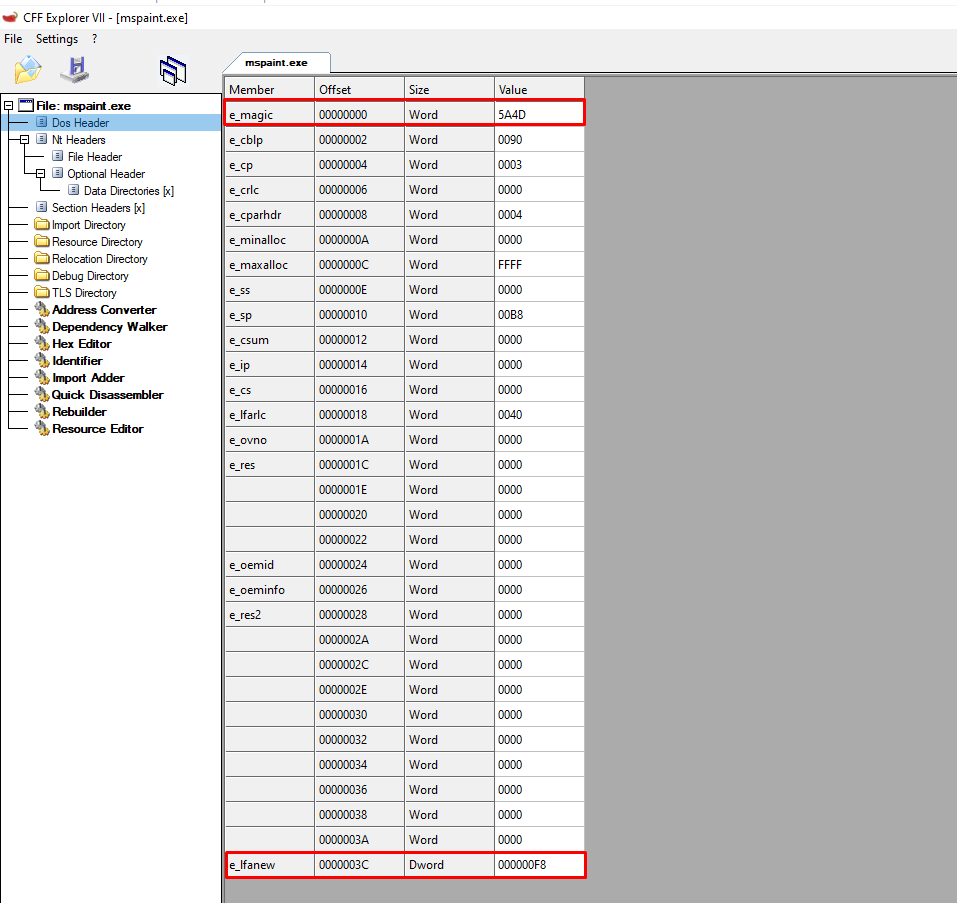Click the CFF Explorer title bar logo
This screenshot has height=903, width=957.
click(10, 18)
